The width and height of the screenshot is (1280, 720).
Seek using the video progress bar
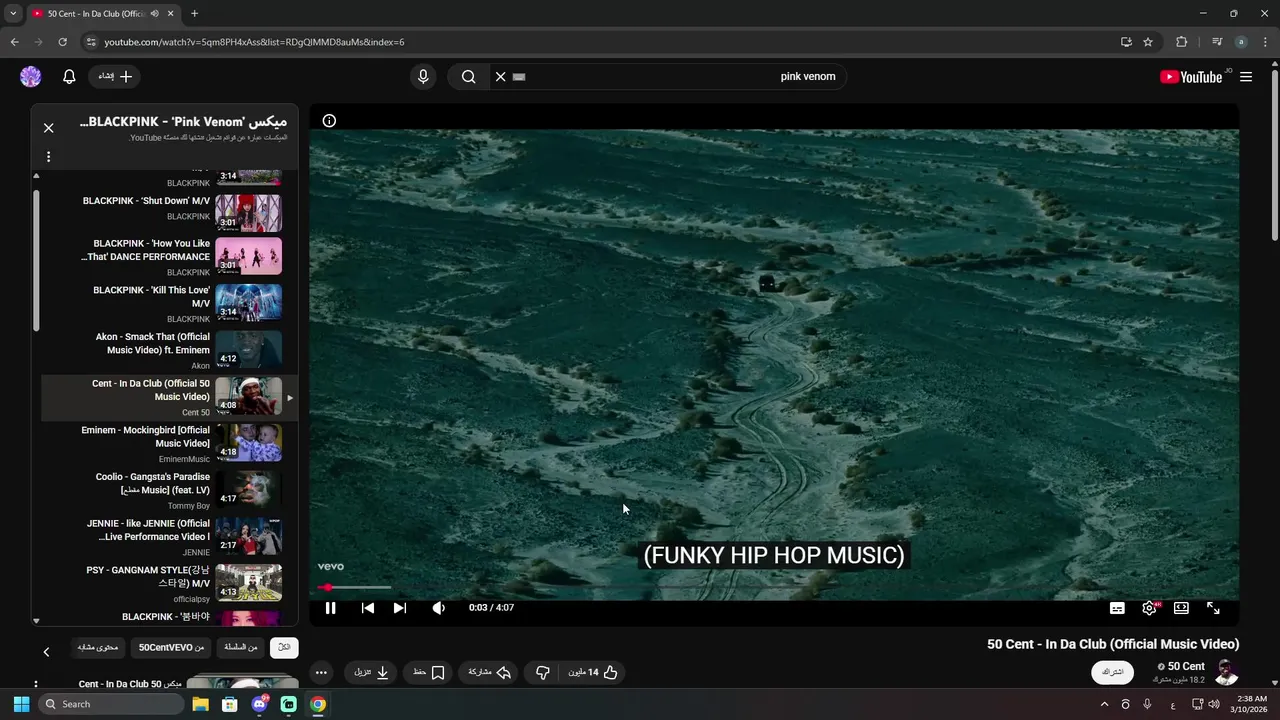click(x=774, y=587)
